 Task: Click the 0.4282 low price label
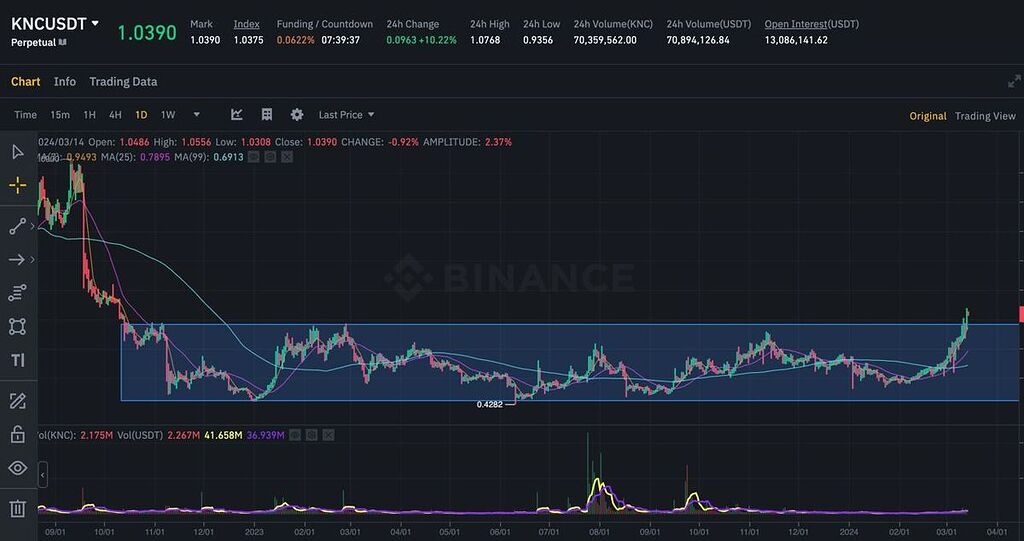(x=490, y=404)
